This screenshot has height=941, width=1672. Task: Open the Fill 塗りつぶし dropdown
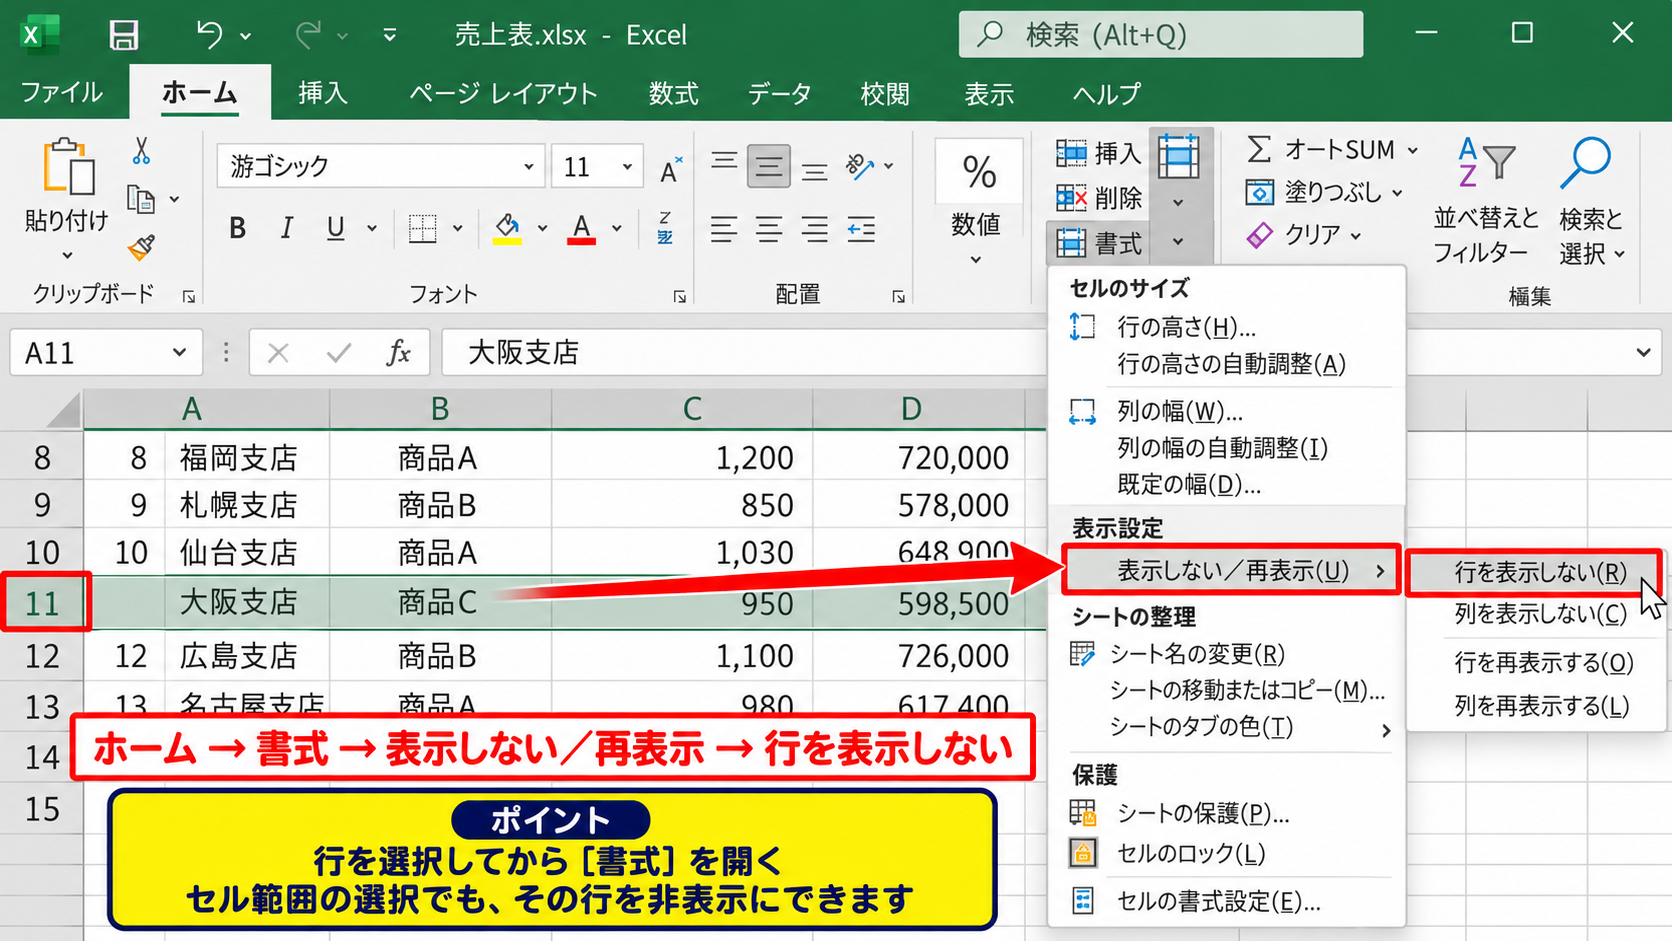(1397, 192)
